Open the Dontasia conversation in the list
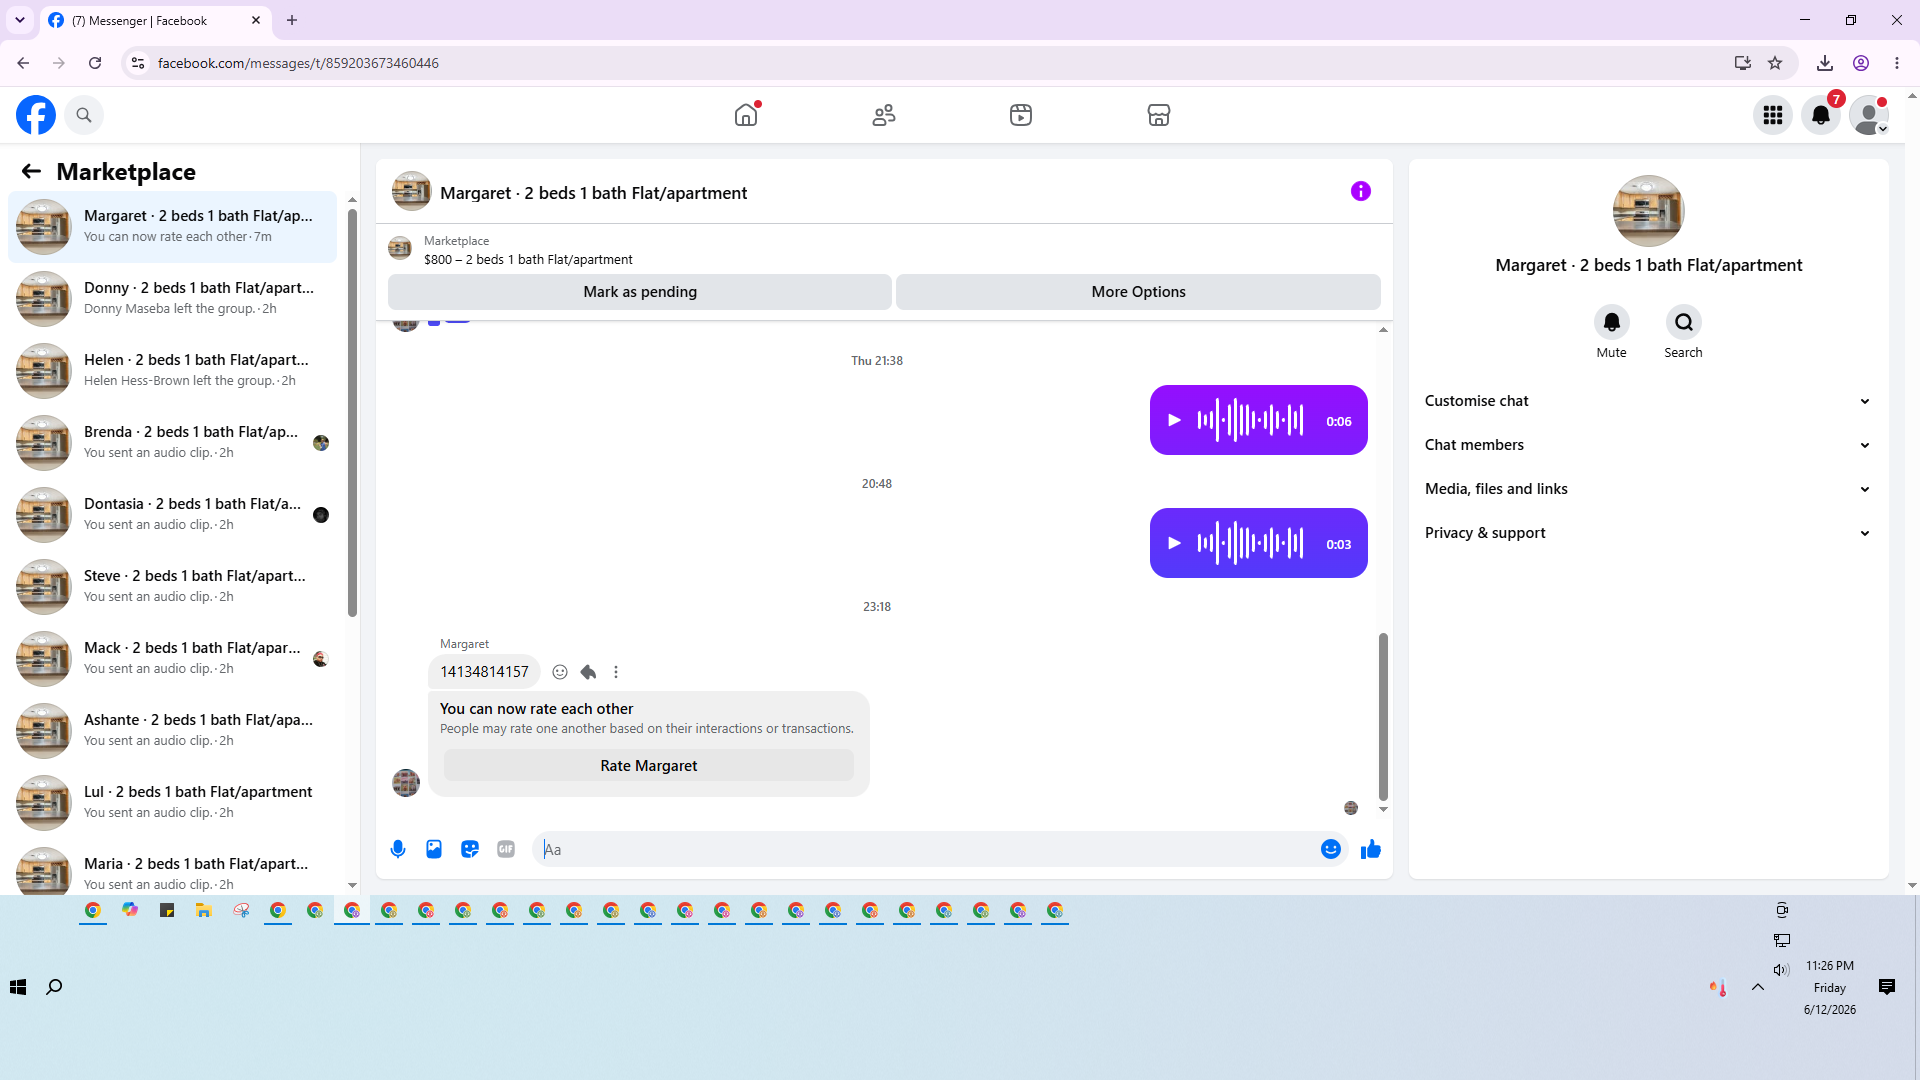 tap(173, 515)
